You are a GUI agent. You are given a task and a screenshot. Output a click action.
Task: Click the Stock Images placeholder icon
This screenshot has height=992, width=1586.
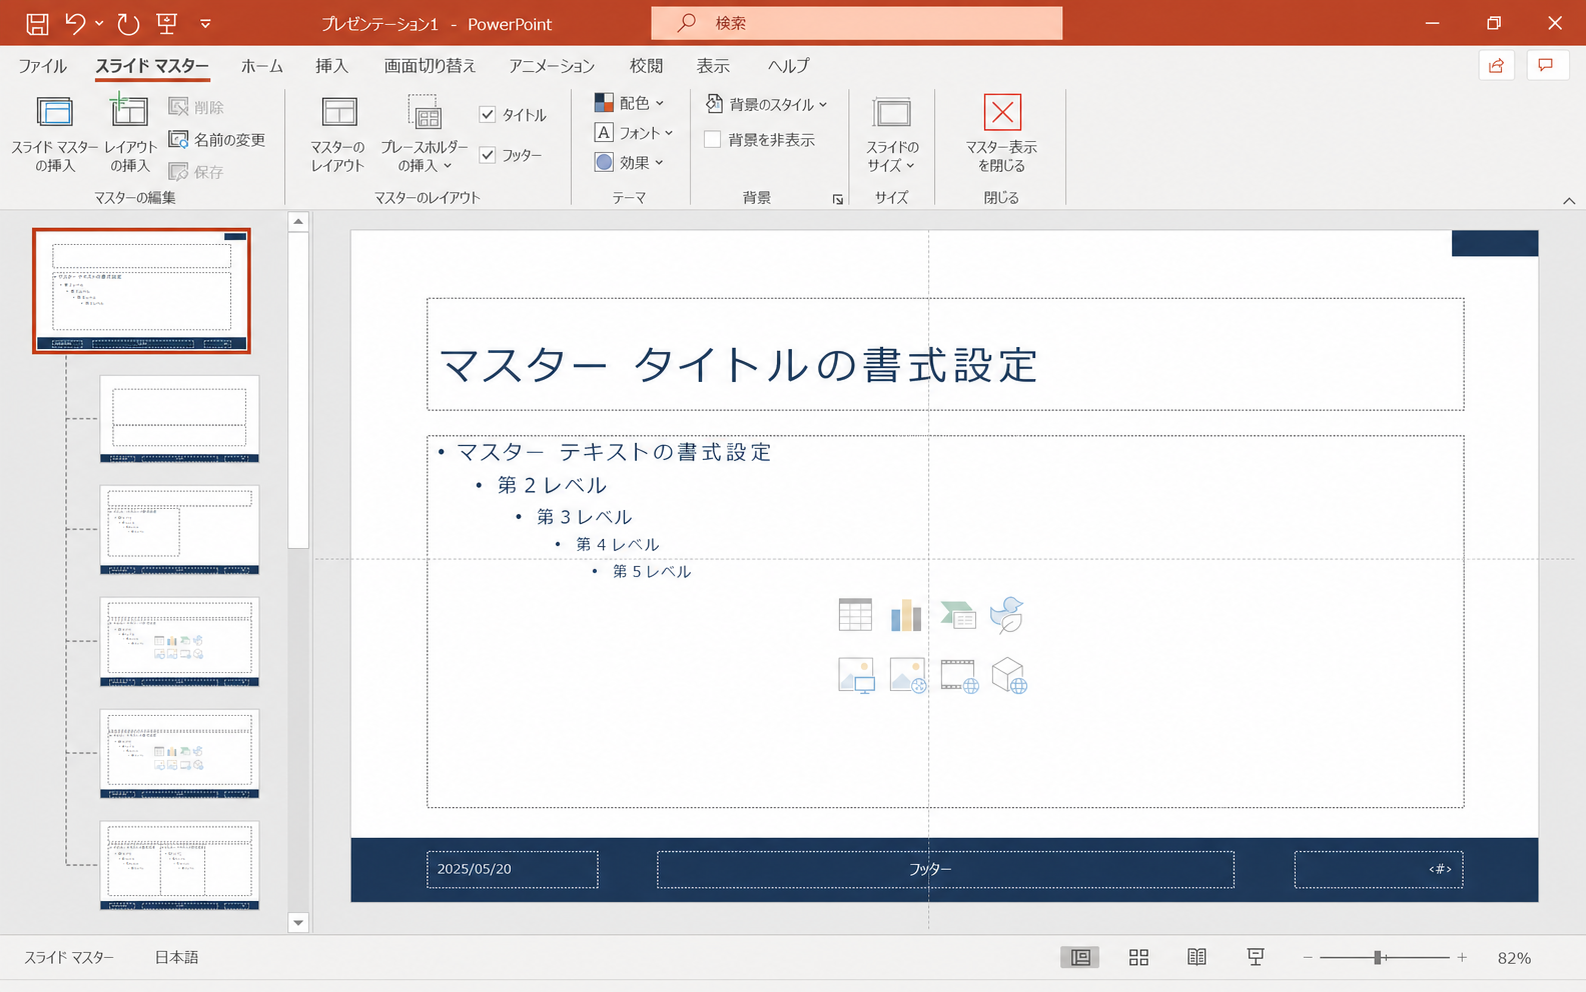coord(907,675)
